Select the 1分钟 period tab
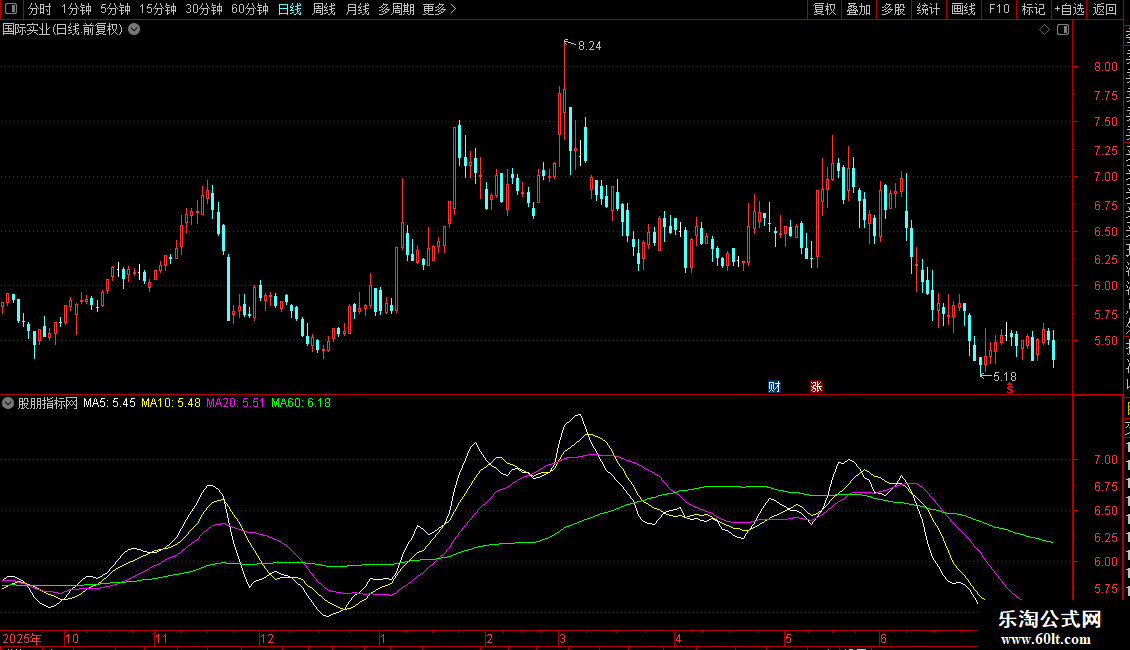 (x=76, y=9)
